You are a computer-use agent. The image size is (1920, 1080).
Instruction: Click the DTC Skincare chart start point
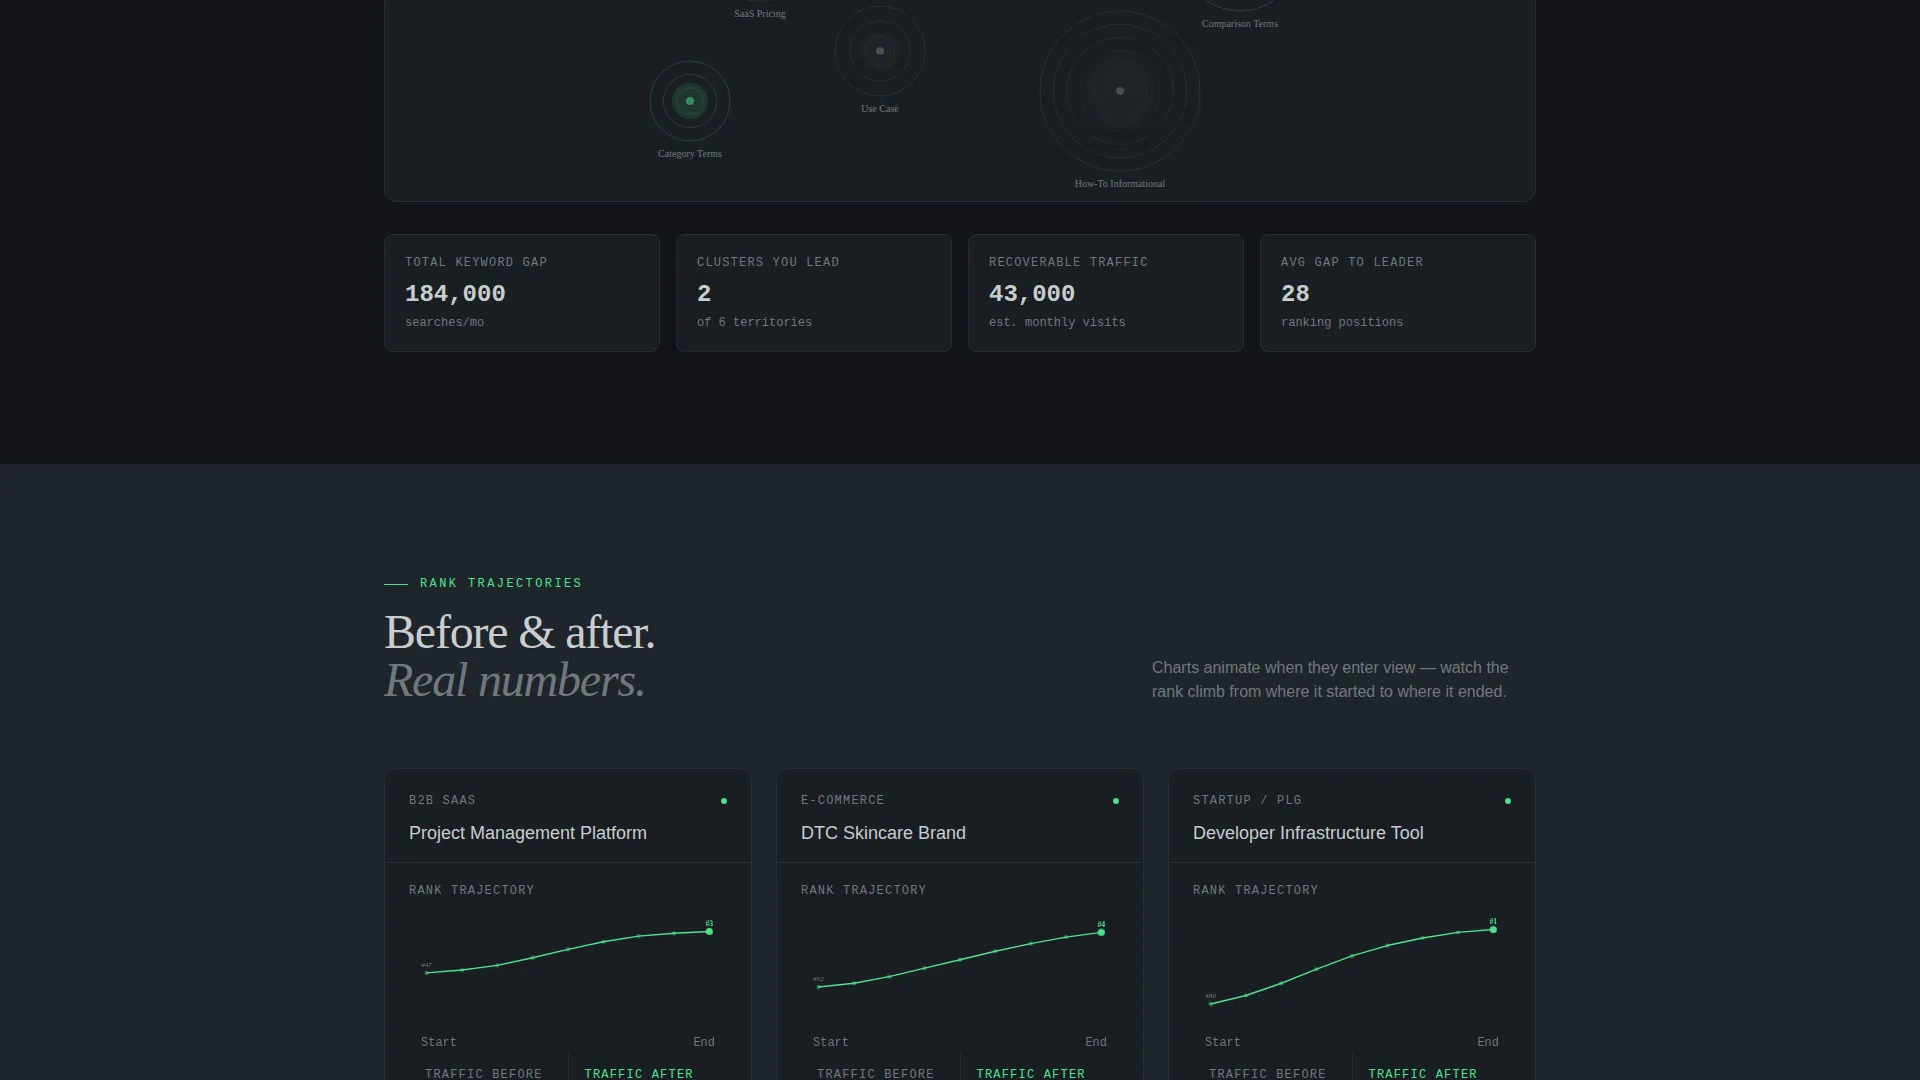(x=819, y=987)
